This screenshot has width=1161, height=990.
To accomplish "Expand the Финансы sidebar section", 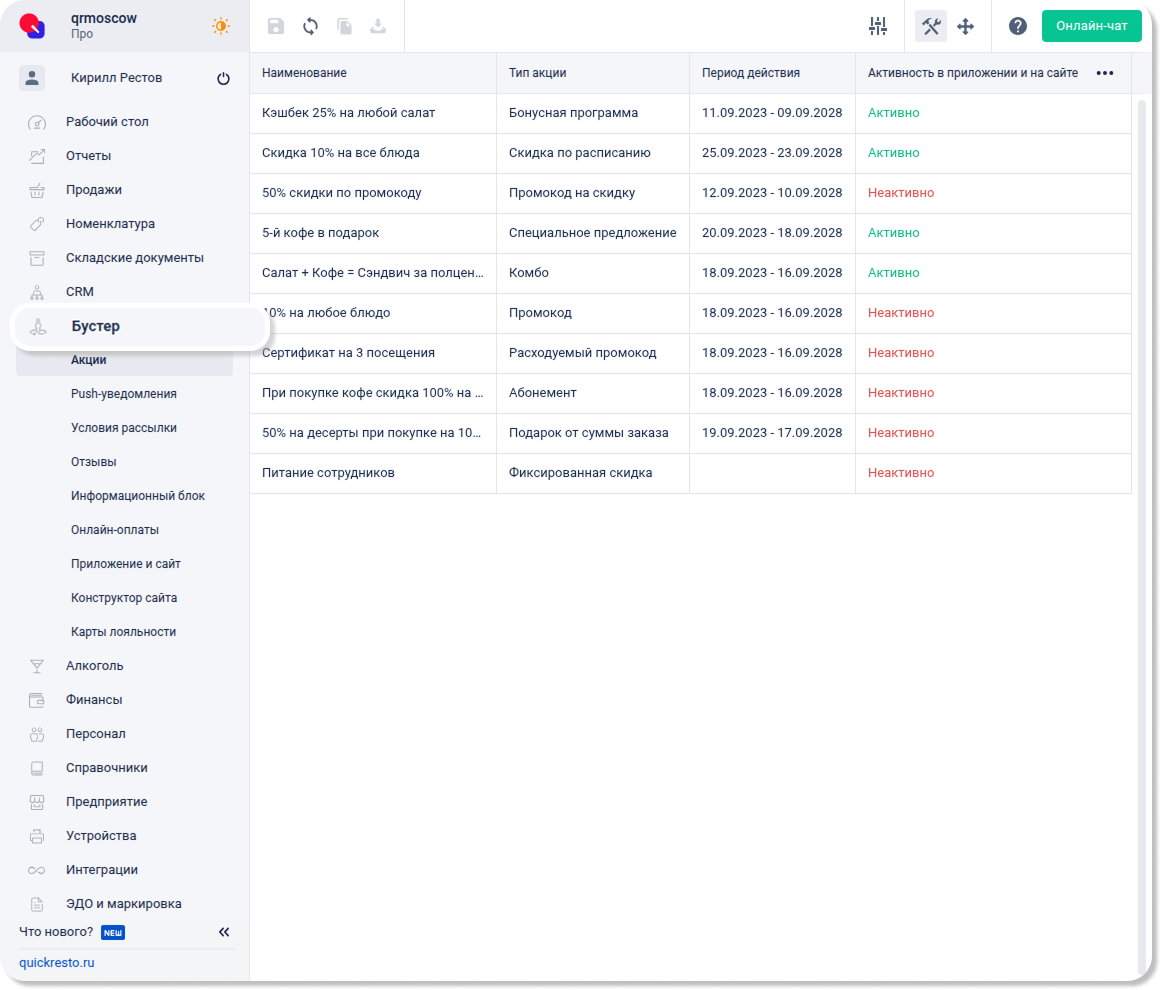I will click(94, 700).
